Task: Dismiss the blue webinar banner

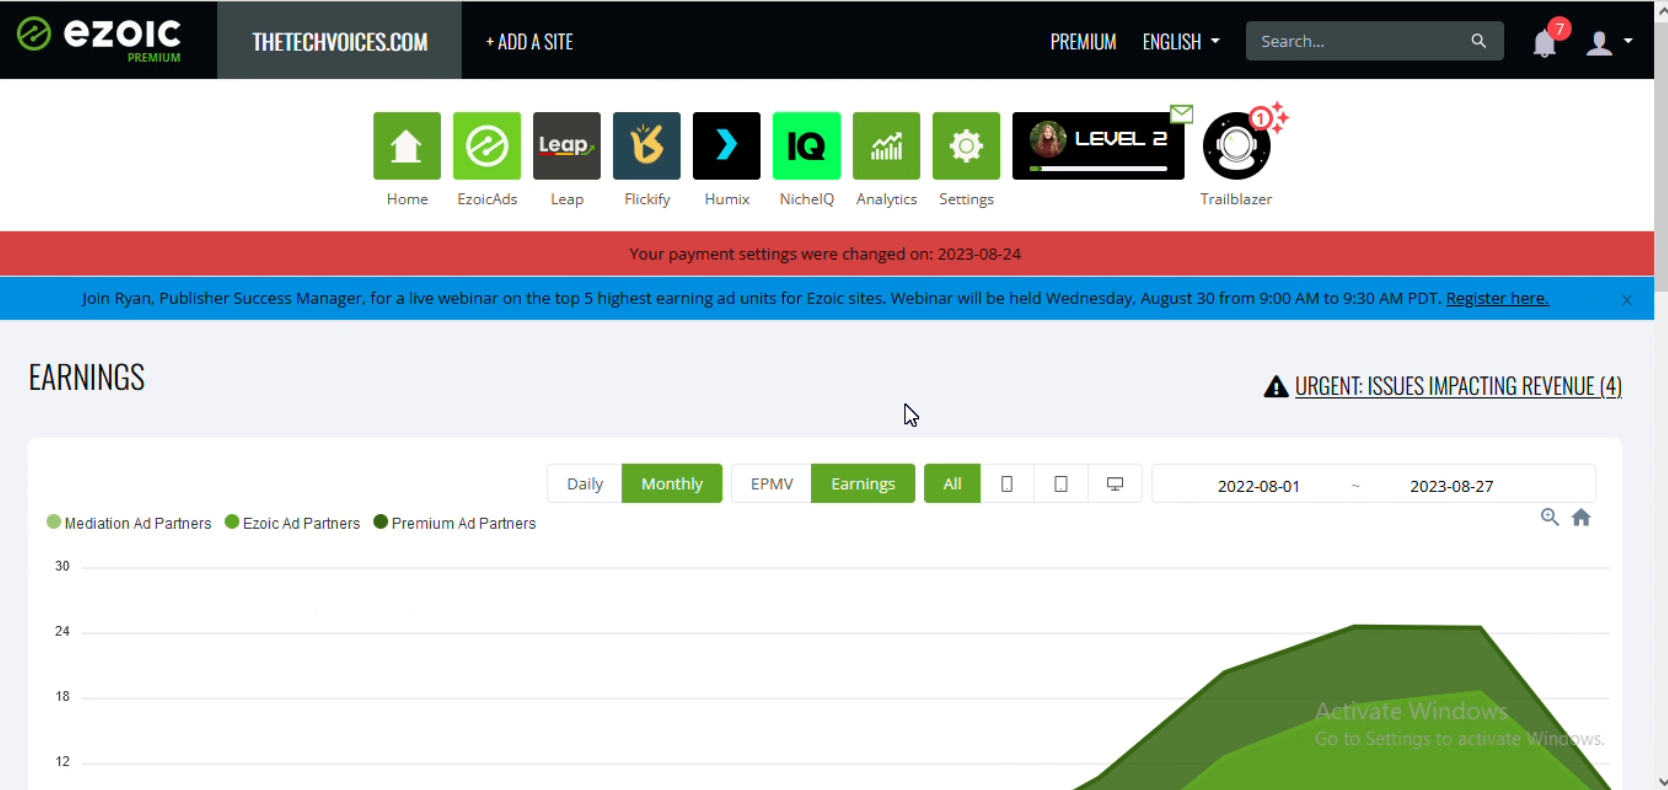Action: click(x=1627, y=299)
